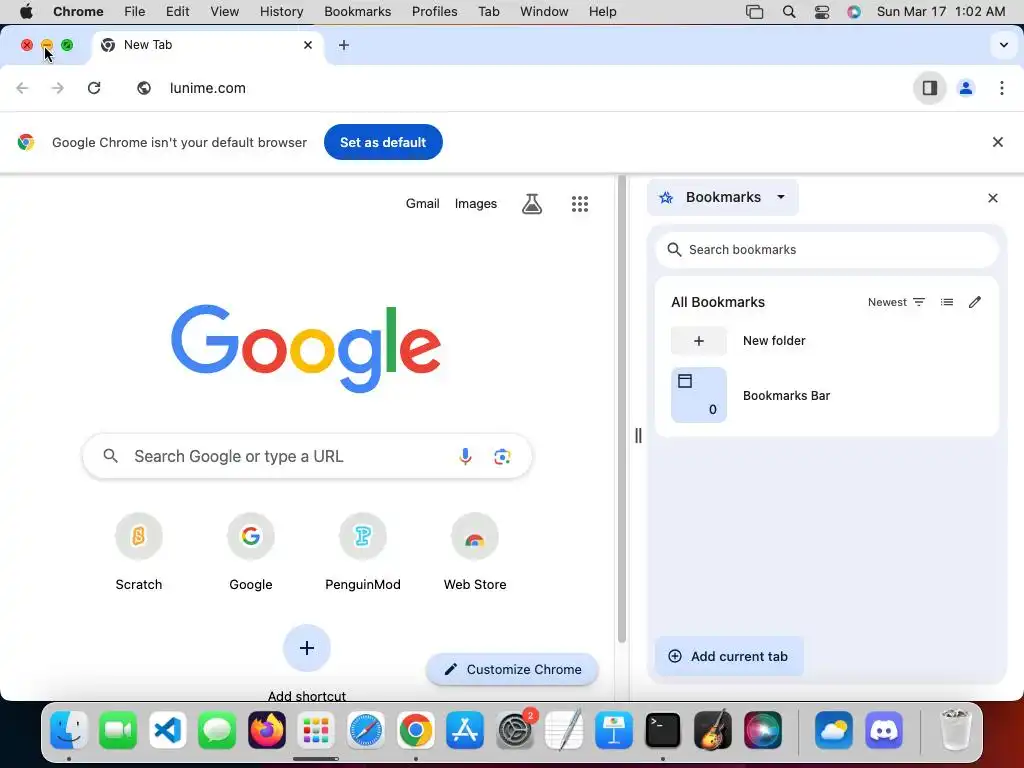Viewport: 1024px width, 768px height.
Task: Close the Bookmarks side panel
Action: click(993, 198)
